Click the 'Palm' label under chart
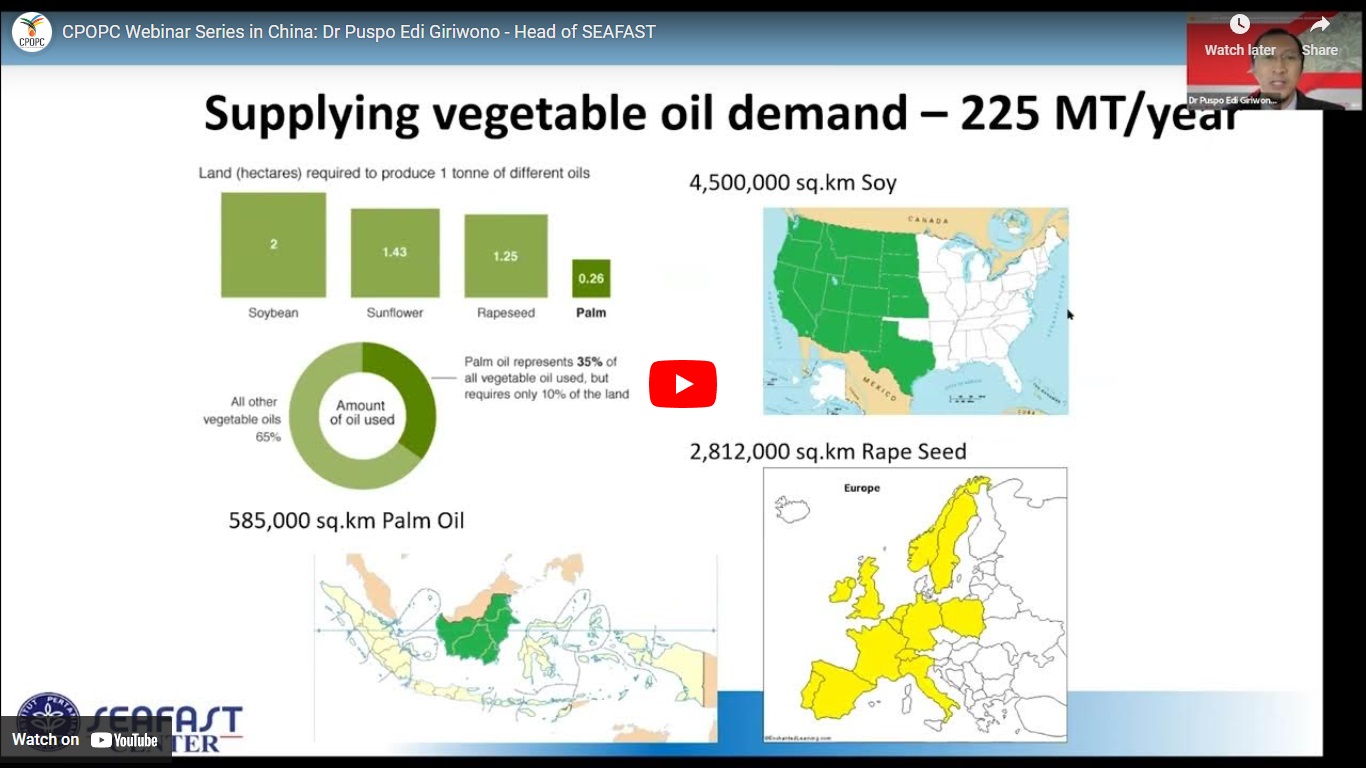 coord(591,313)
